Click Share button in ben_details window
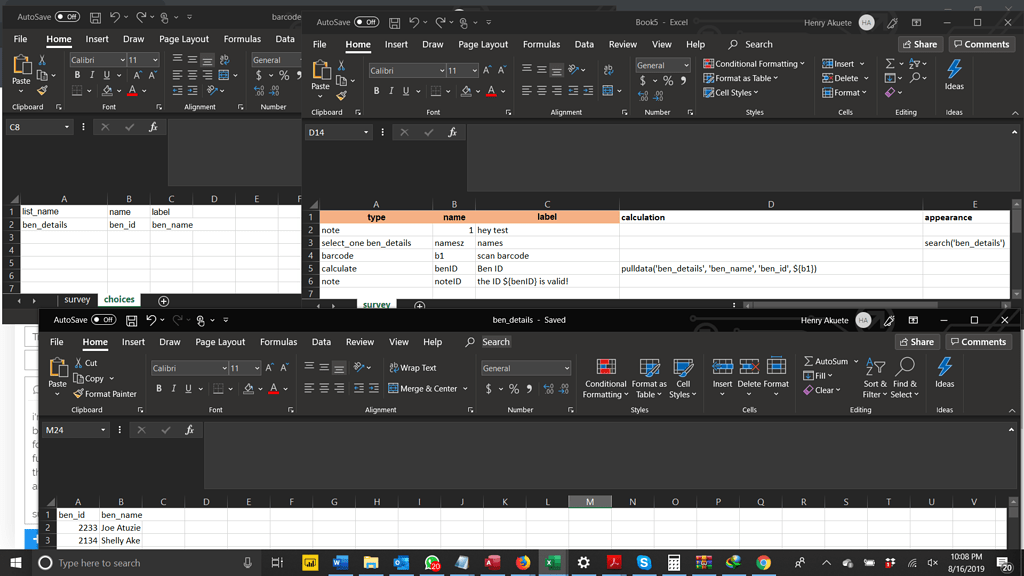This screenshot has height=576, width=1024. [x=918, y=342]
